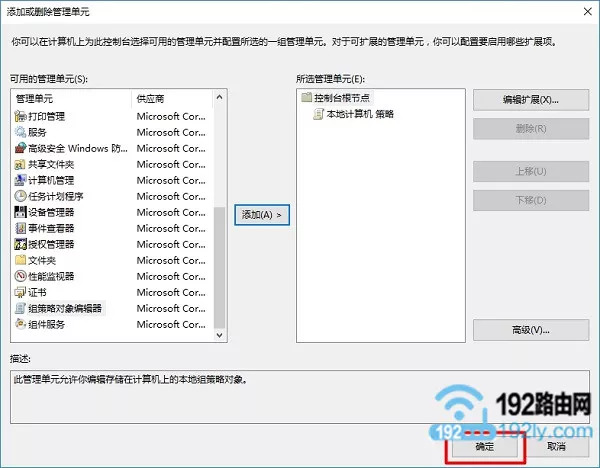The image size is (600, 468).
Task: Select 打印管理 in available snap-ins
Action: pyautogui.click(x=47, y=116)
